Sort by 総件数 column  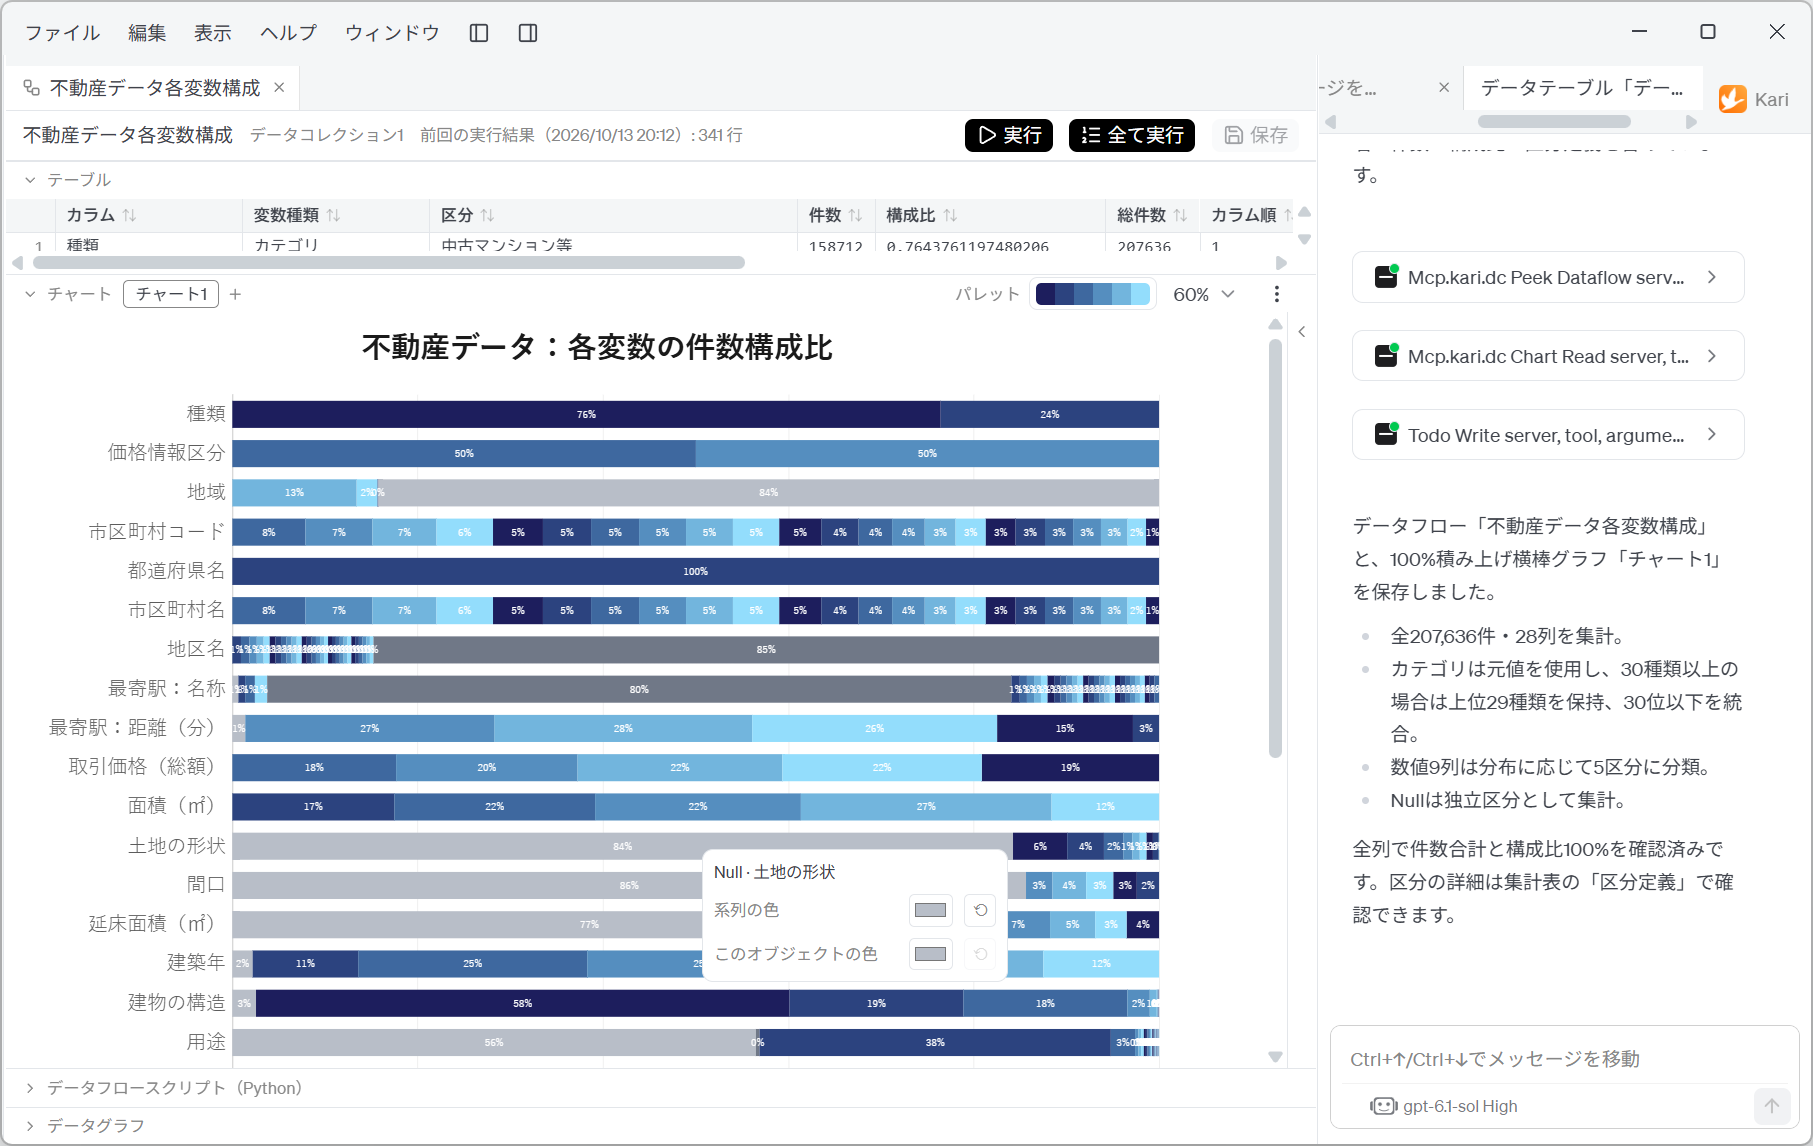1180,215
